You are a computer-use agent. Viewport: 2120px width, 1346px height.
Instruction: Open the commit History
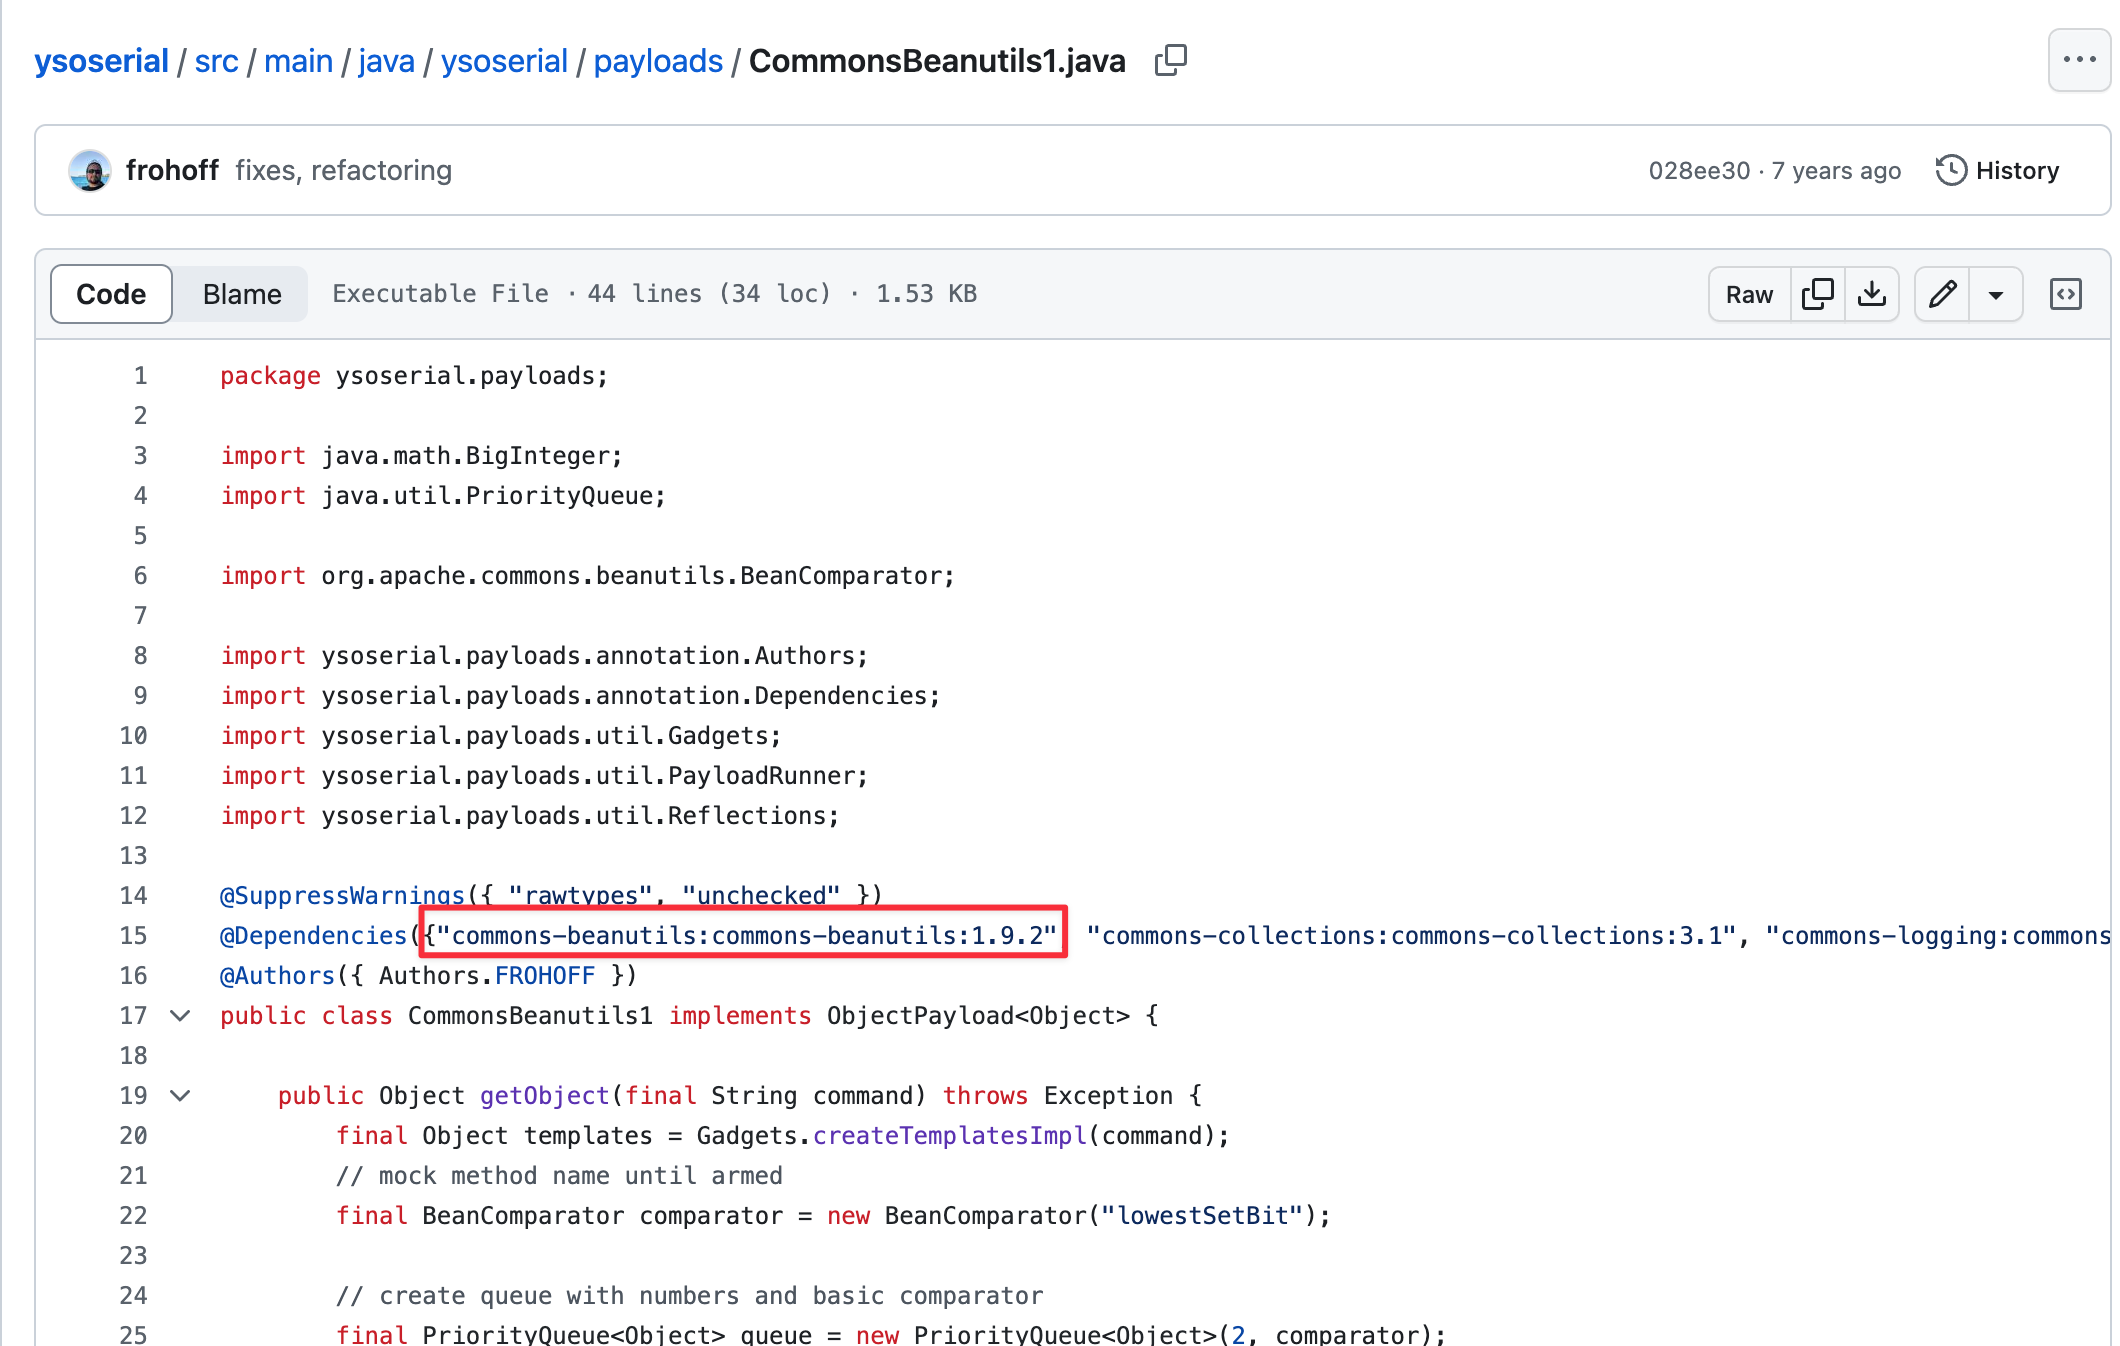(x=1997, y=171)
